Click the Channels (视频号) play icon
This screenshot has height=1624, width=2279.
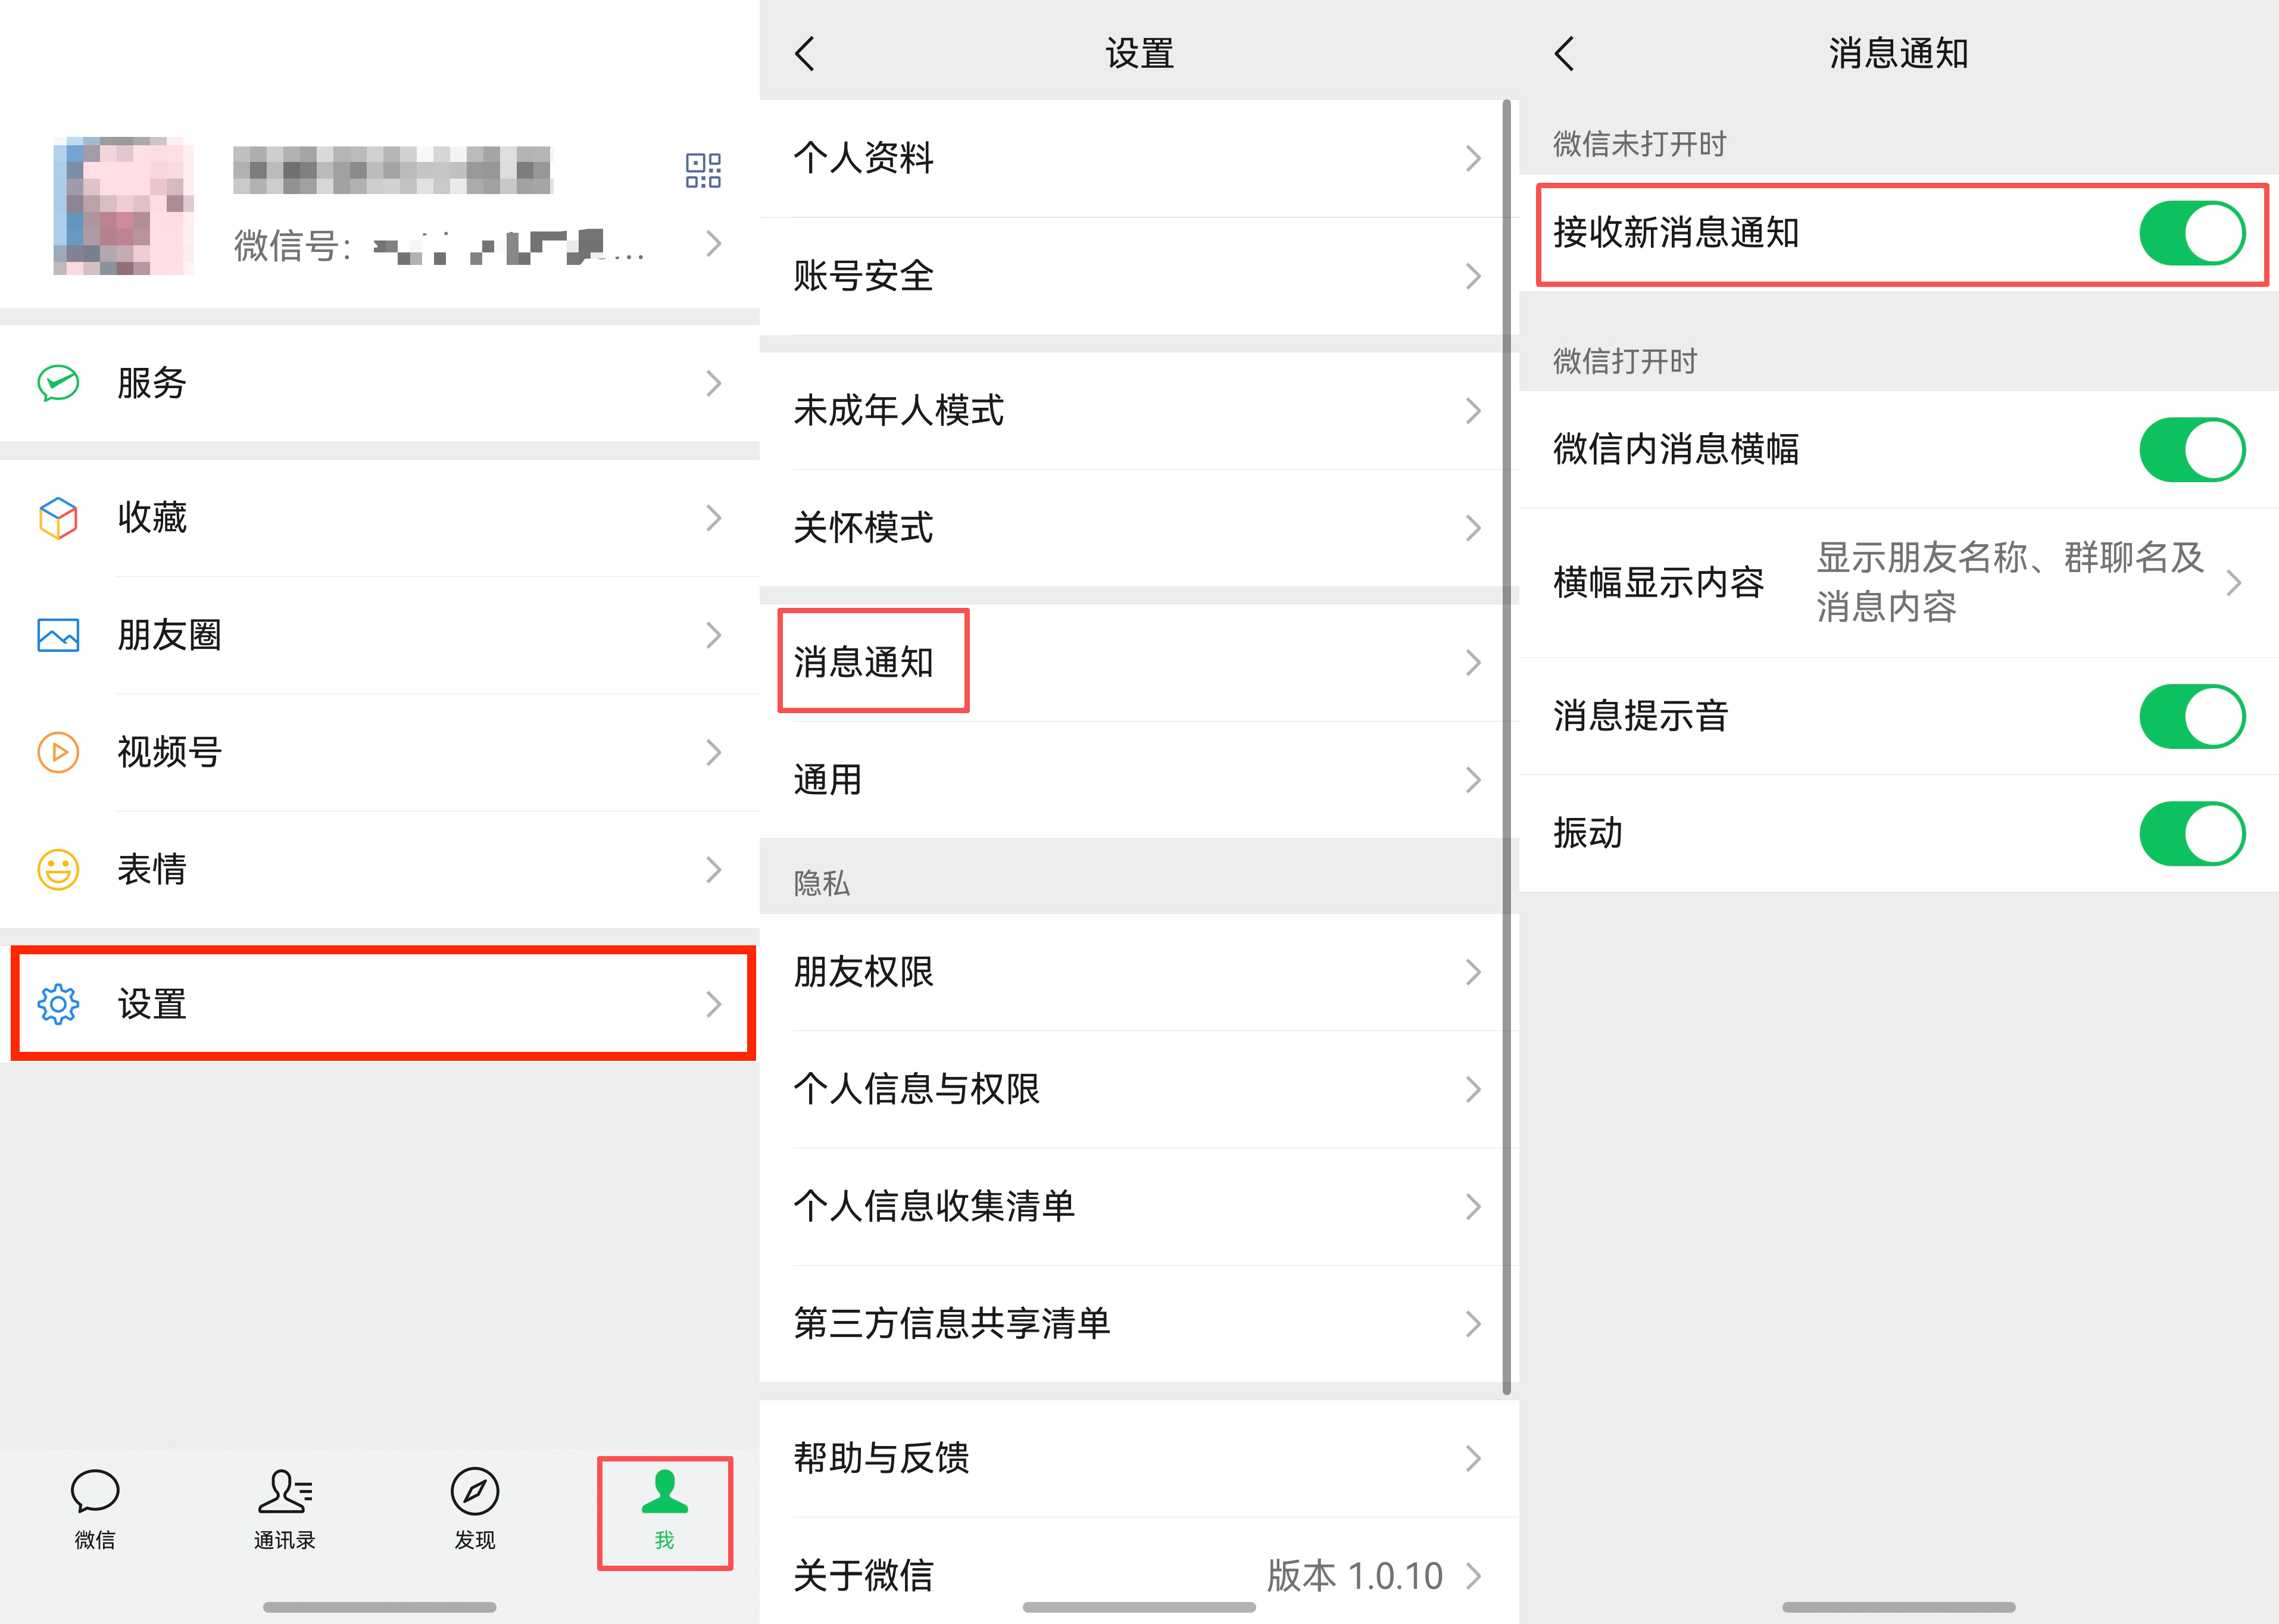[x=58, y=752]
